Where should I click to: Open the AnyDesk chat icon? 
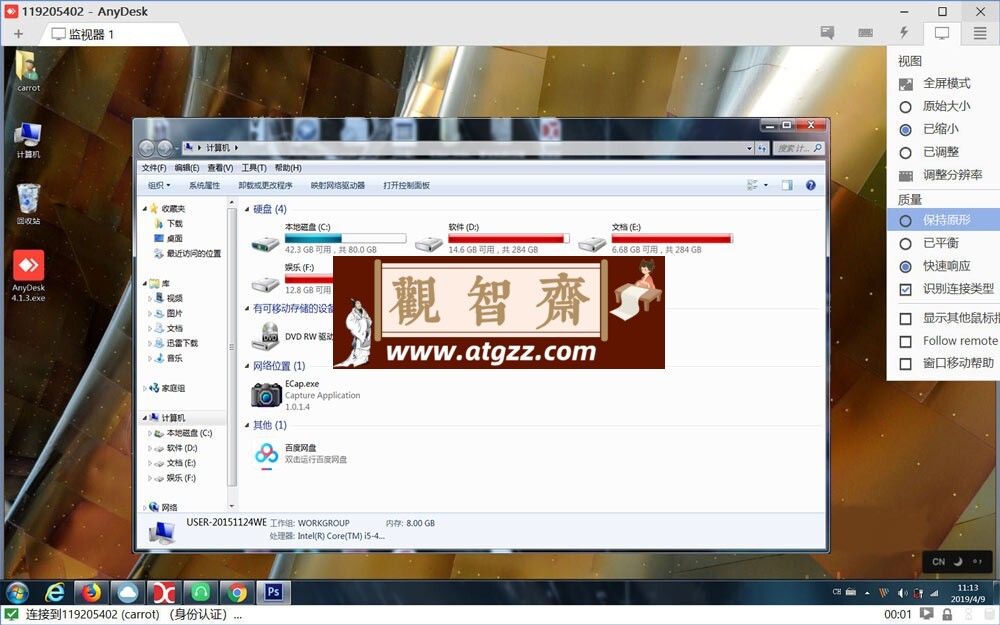click(x=827, y=33)
